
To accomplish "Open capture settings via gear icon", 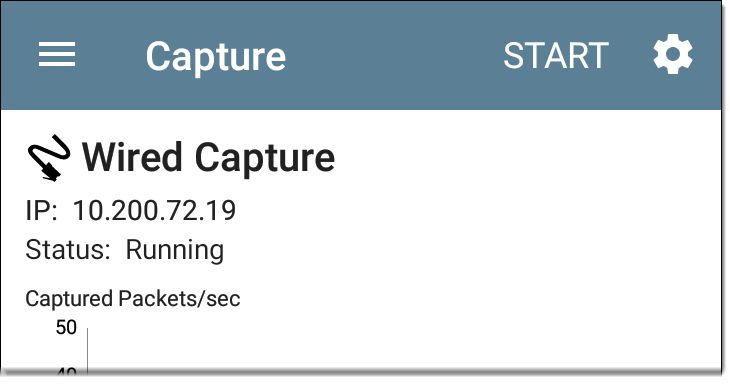I will (x=672, y=54).
